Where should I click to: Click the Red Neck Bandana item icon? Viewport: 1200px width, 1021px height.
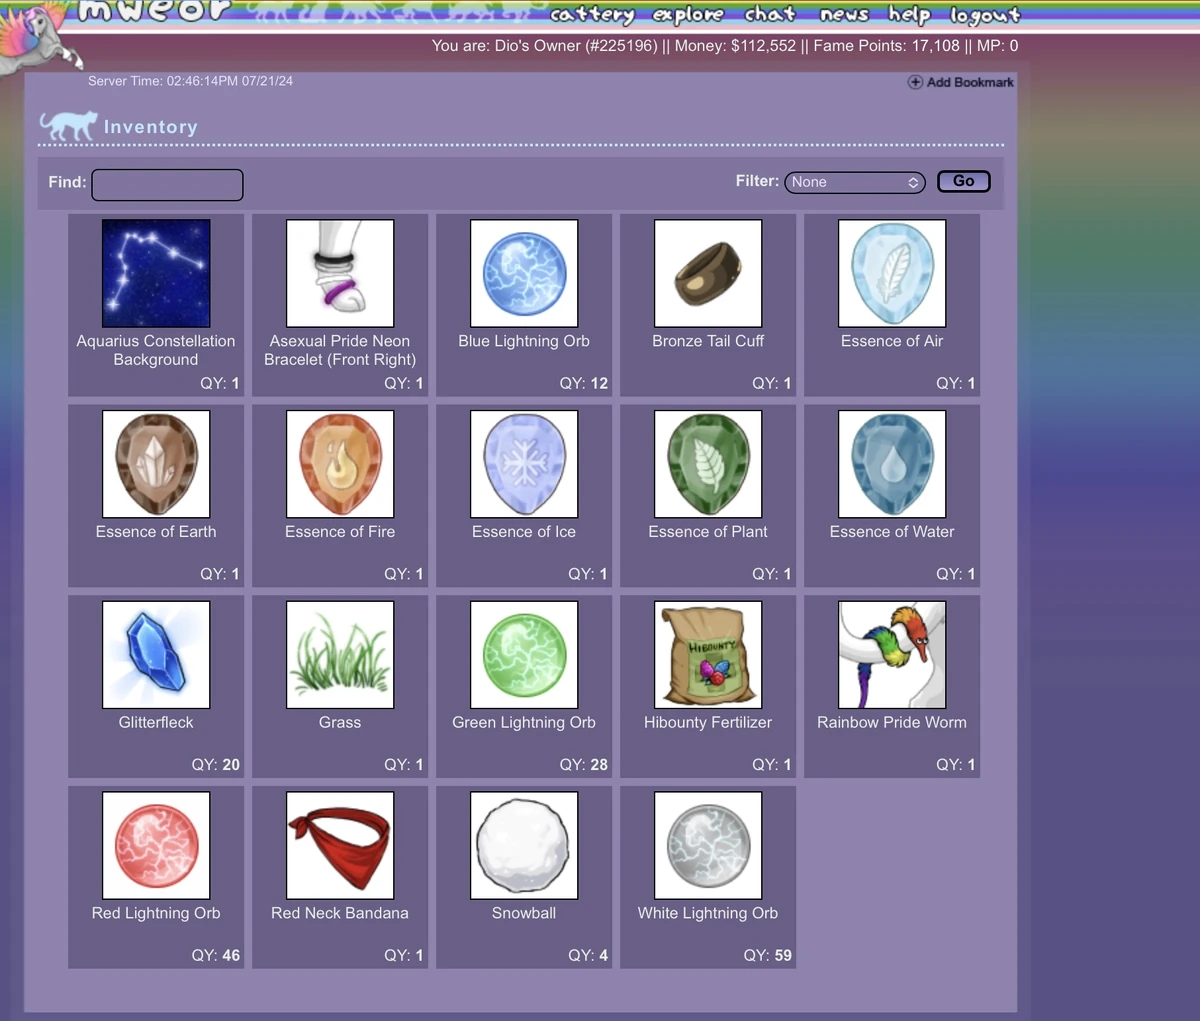(x=339, y=845)
